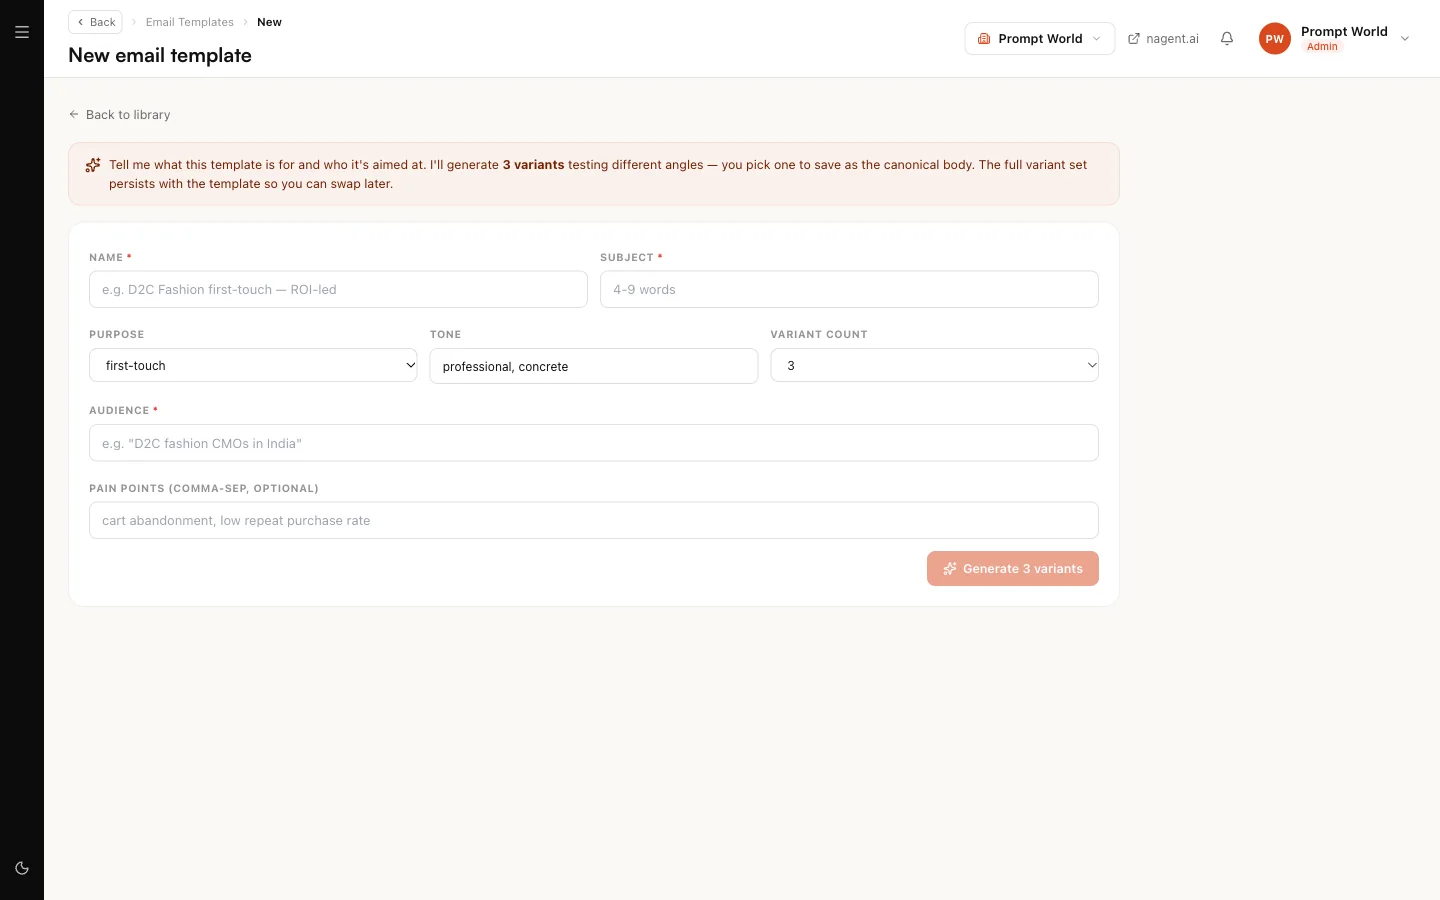Click the sparkle icon in info banner
This screenshot has height=900, width=1440.
(93, 165)
